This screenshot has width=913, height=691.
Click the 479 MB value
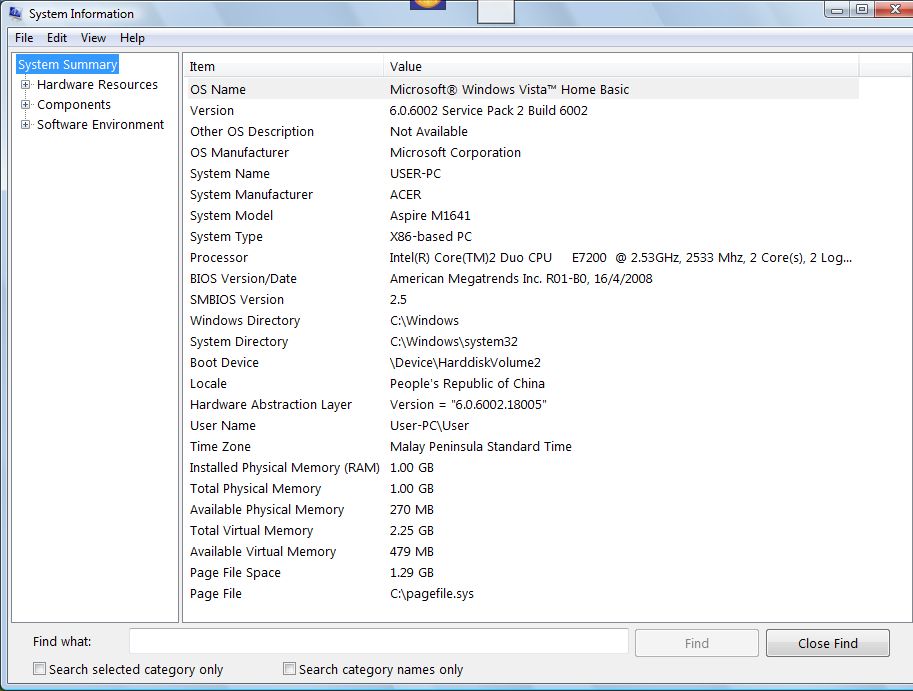[412, 551]
